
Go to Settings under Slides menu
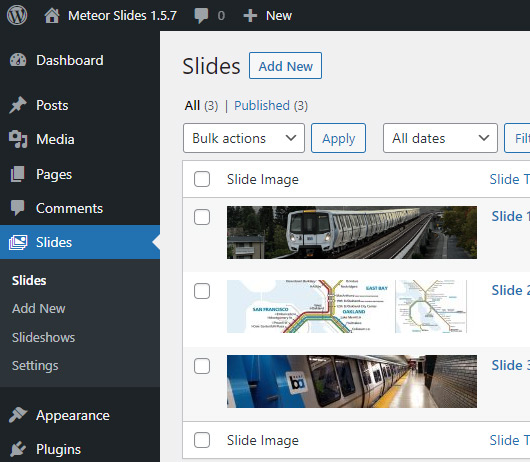click(x=35, y=365)
